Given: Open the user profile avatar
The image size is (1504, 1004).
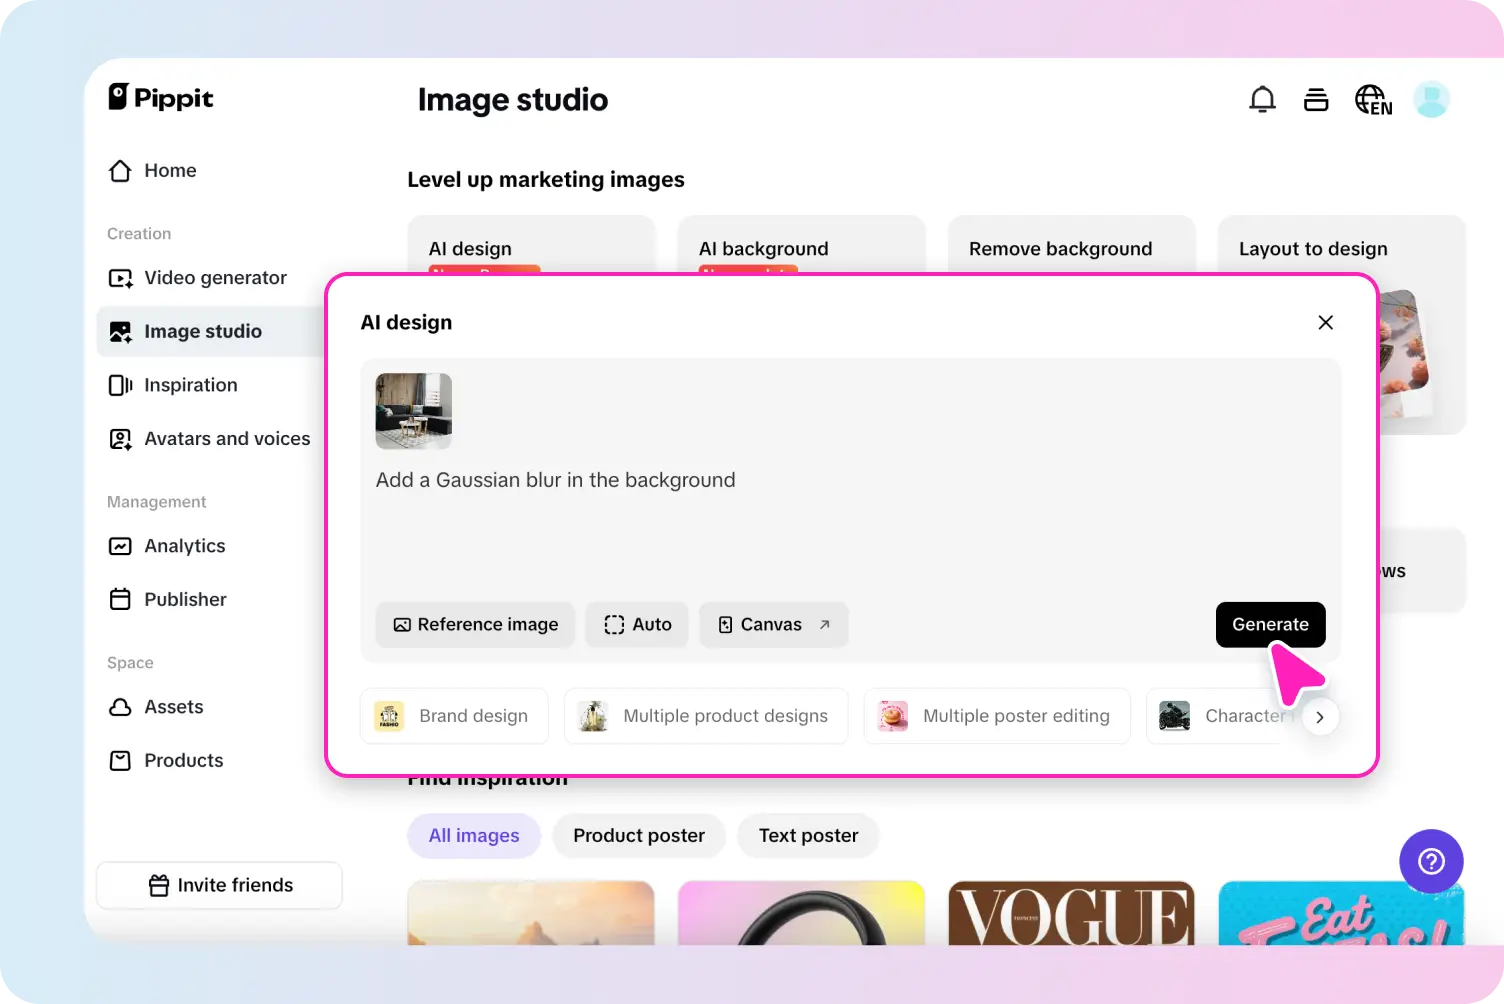Looking at the screenshot, I should click(1431, 99).
